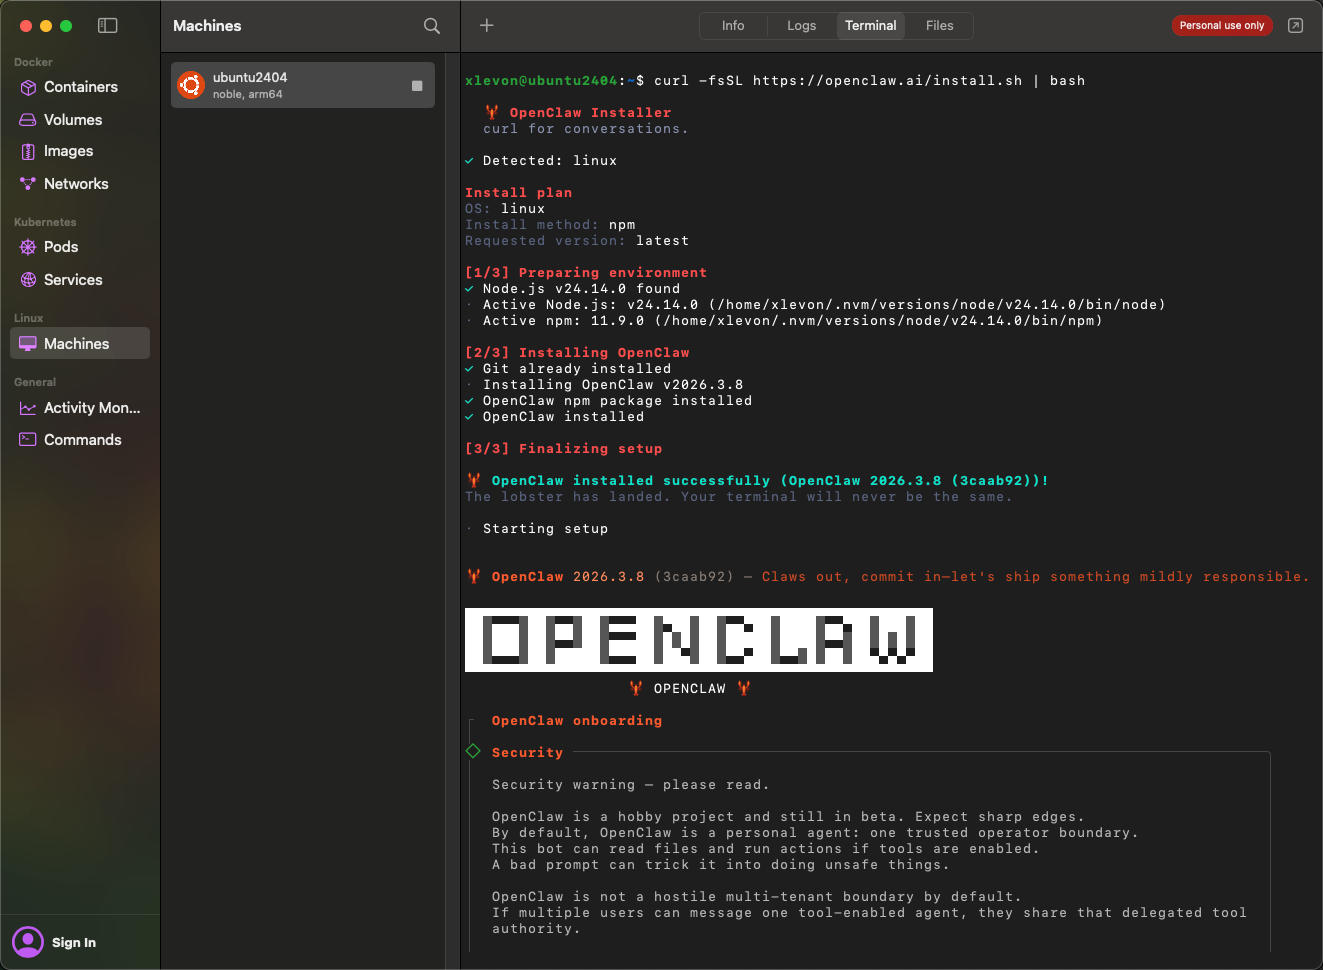Image resolution: width=1323 pixels, height=970 pixels.
Task: Click the 'OpenClaw Installer' title line
Action: [579, 113]
